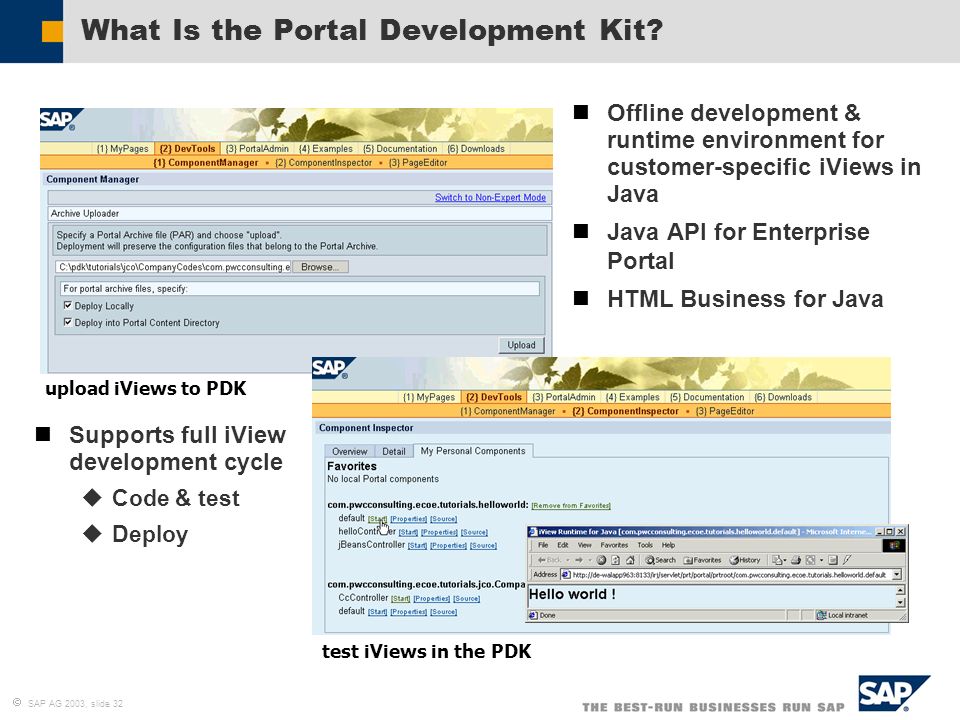
Task: Select (6) Downloads tab in Component Inspector portal
Action: [783, 397]
